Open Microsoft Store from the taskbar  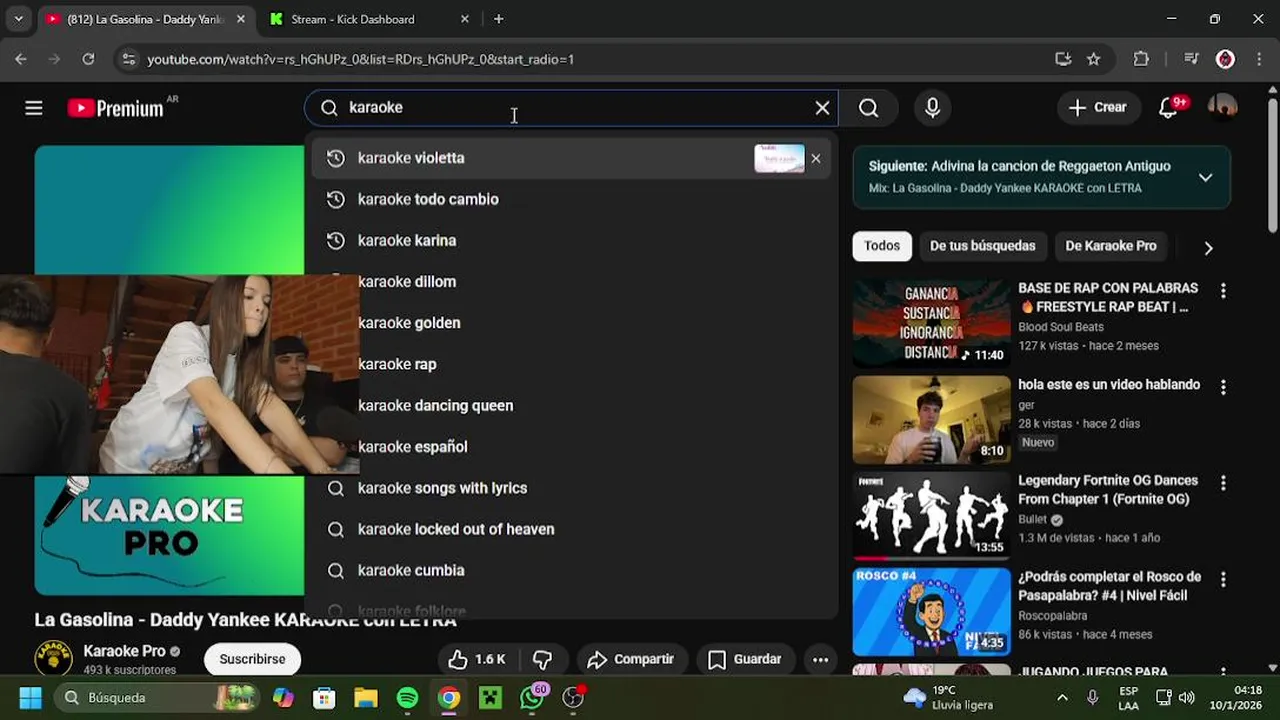324,697
